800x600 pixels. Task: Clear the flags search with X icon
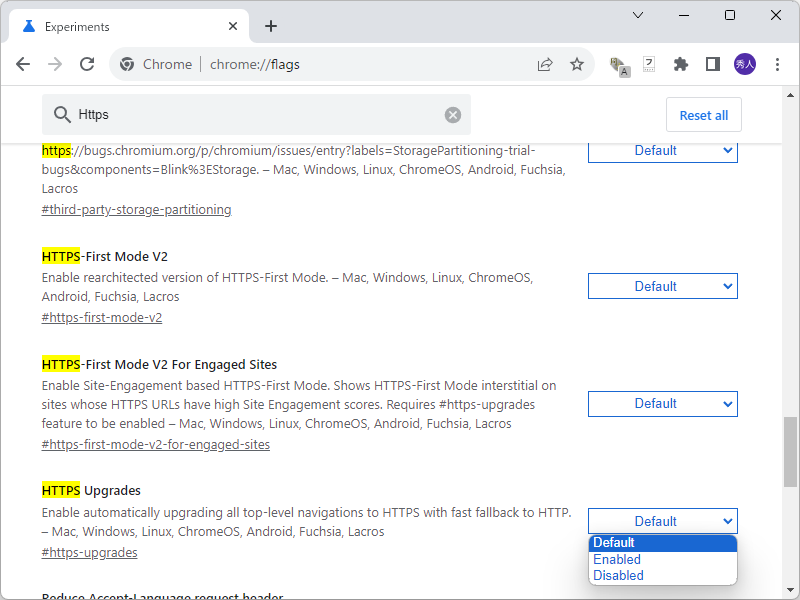[x=453, y=115]
